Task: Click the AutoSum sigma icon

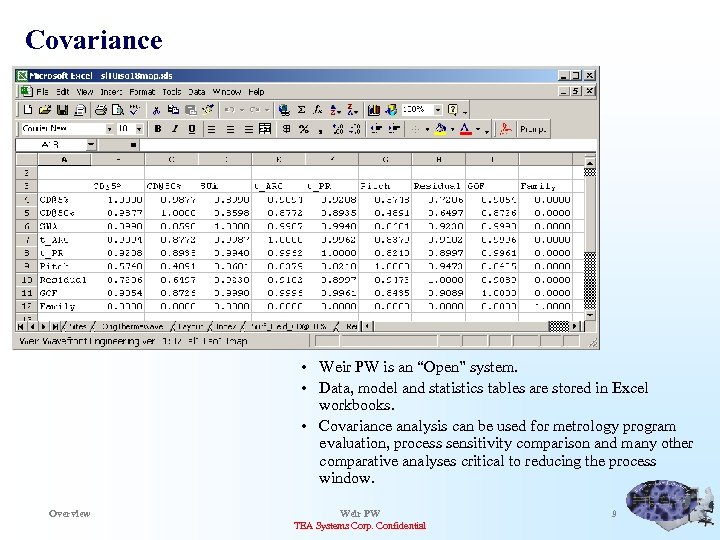Action: tap(301, 110)
